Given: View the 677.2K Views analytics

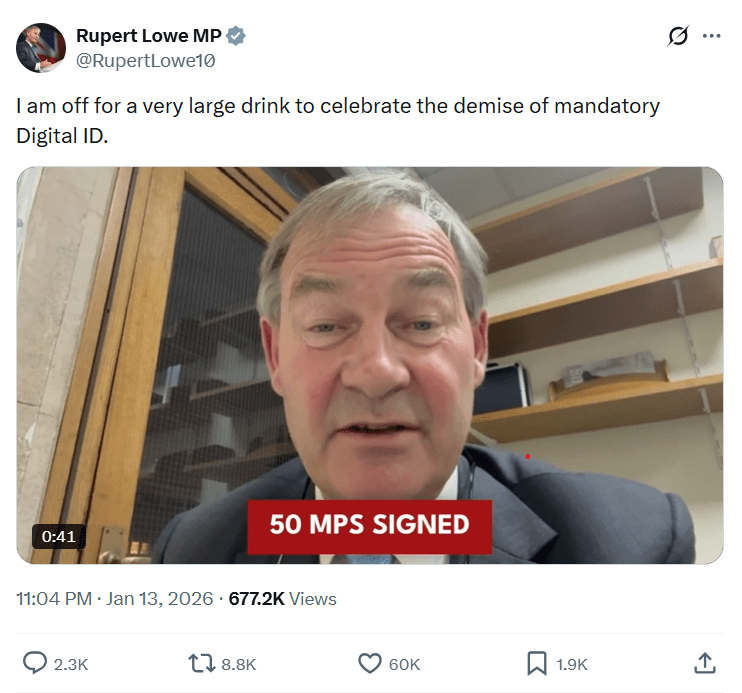Looking at the screenshot, I should (283, 599).
